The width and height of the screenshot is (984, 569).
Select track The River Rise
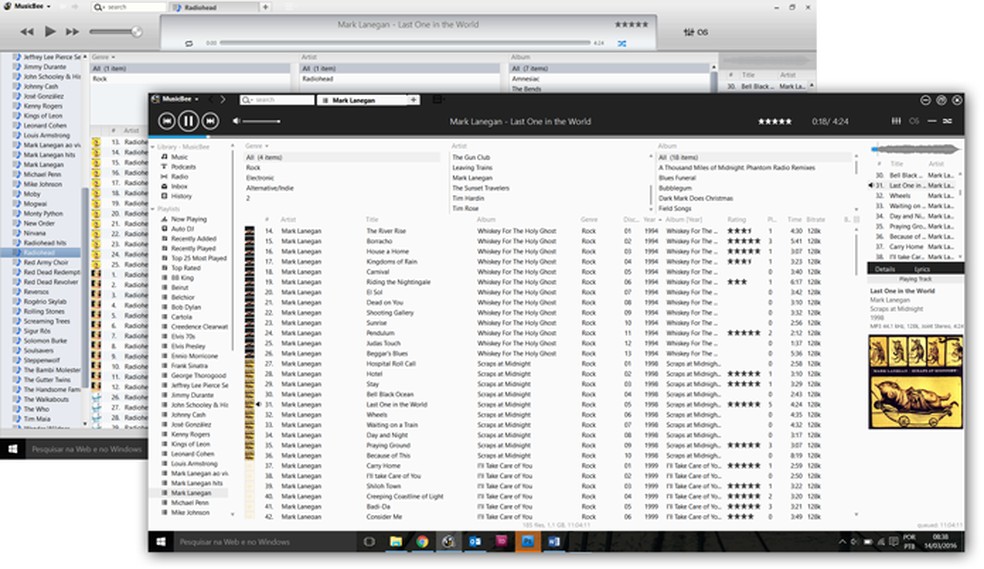[x=386, y=231]
